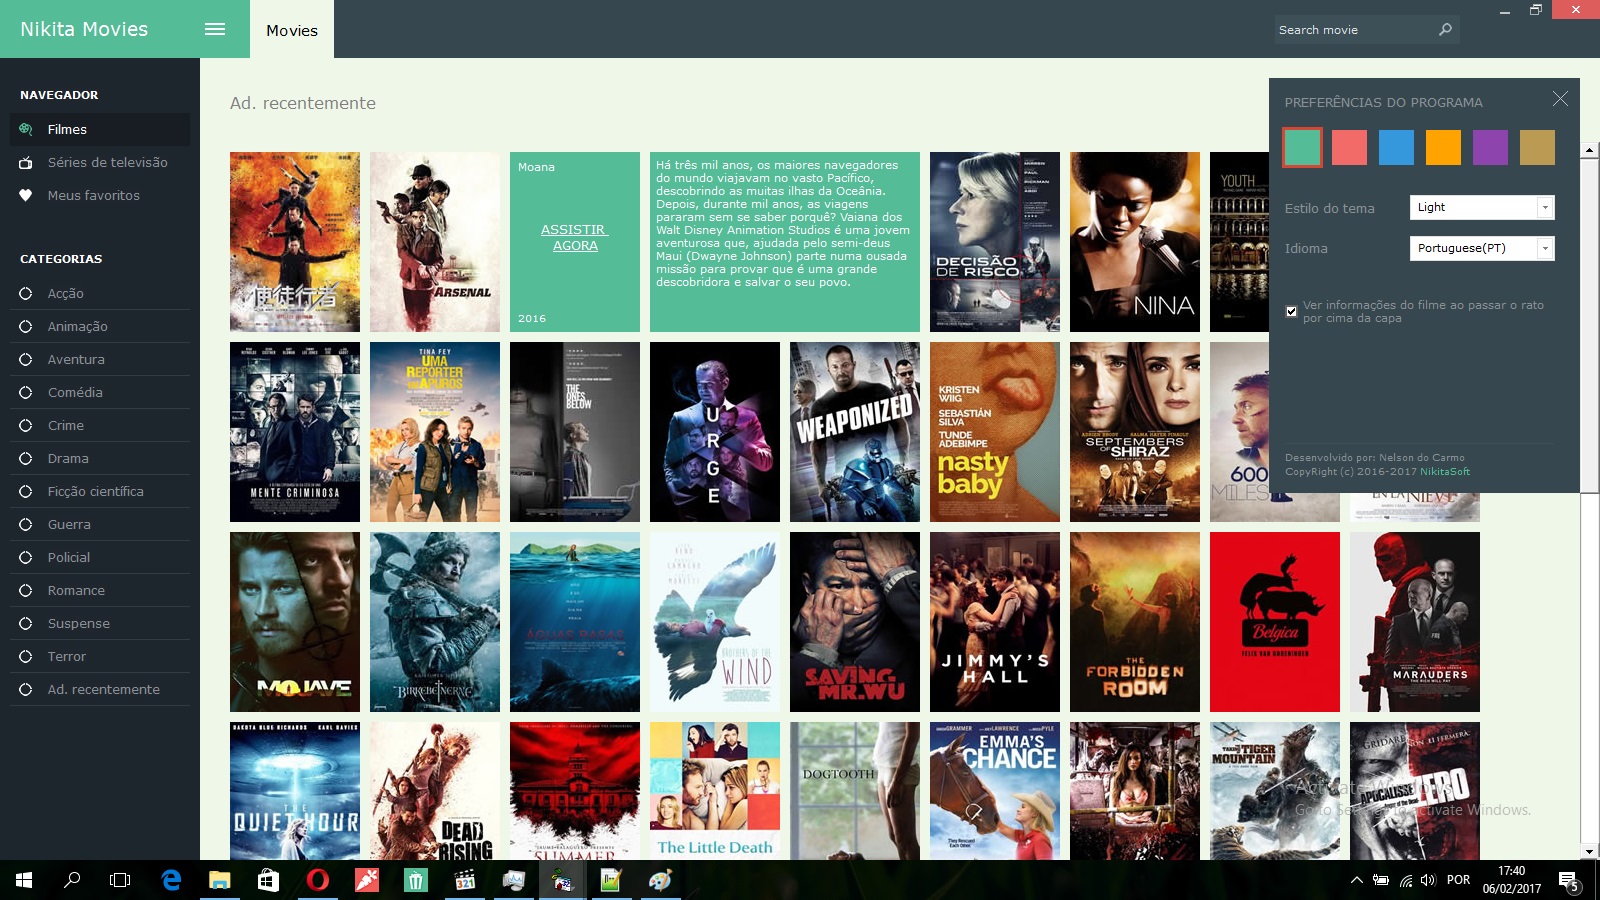Select Ad. recentemente in the categories list
The image size is (1600, 900).
[x=100, y=689]
